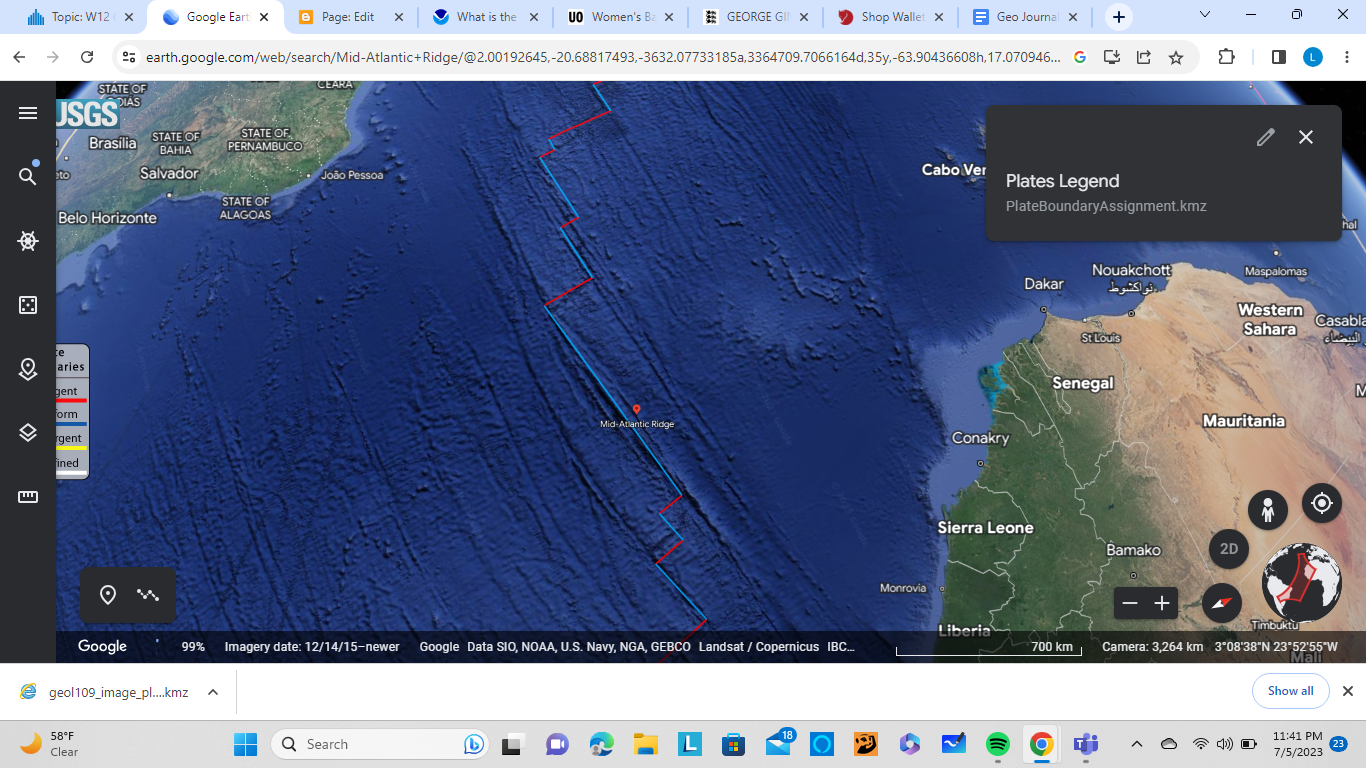This screenshot has width=1366, height=768.
Task: Click the globe overview minimap
Action: [x=1302, y=583]
